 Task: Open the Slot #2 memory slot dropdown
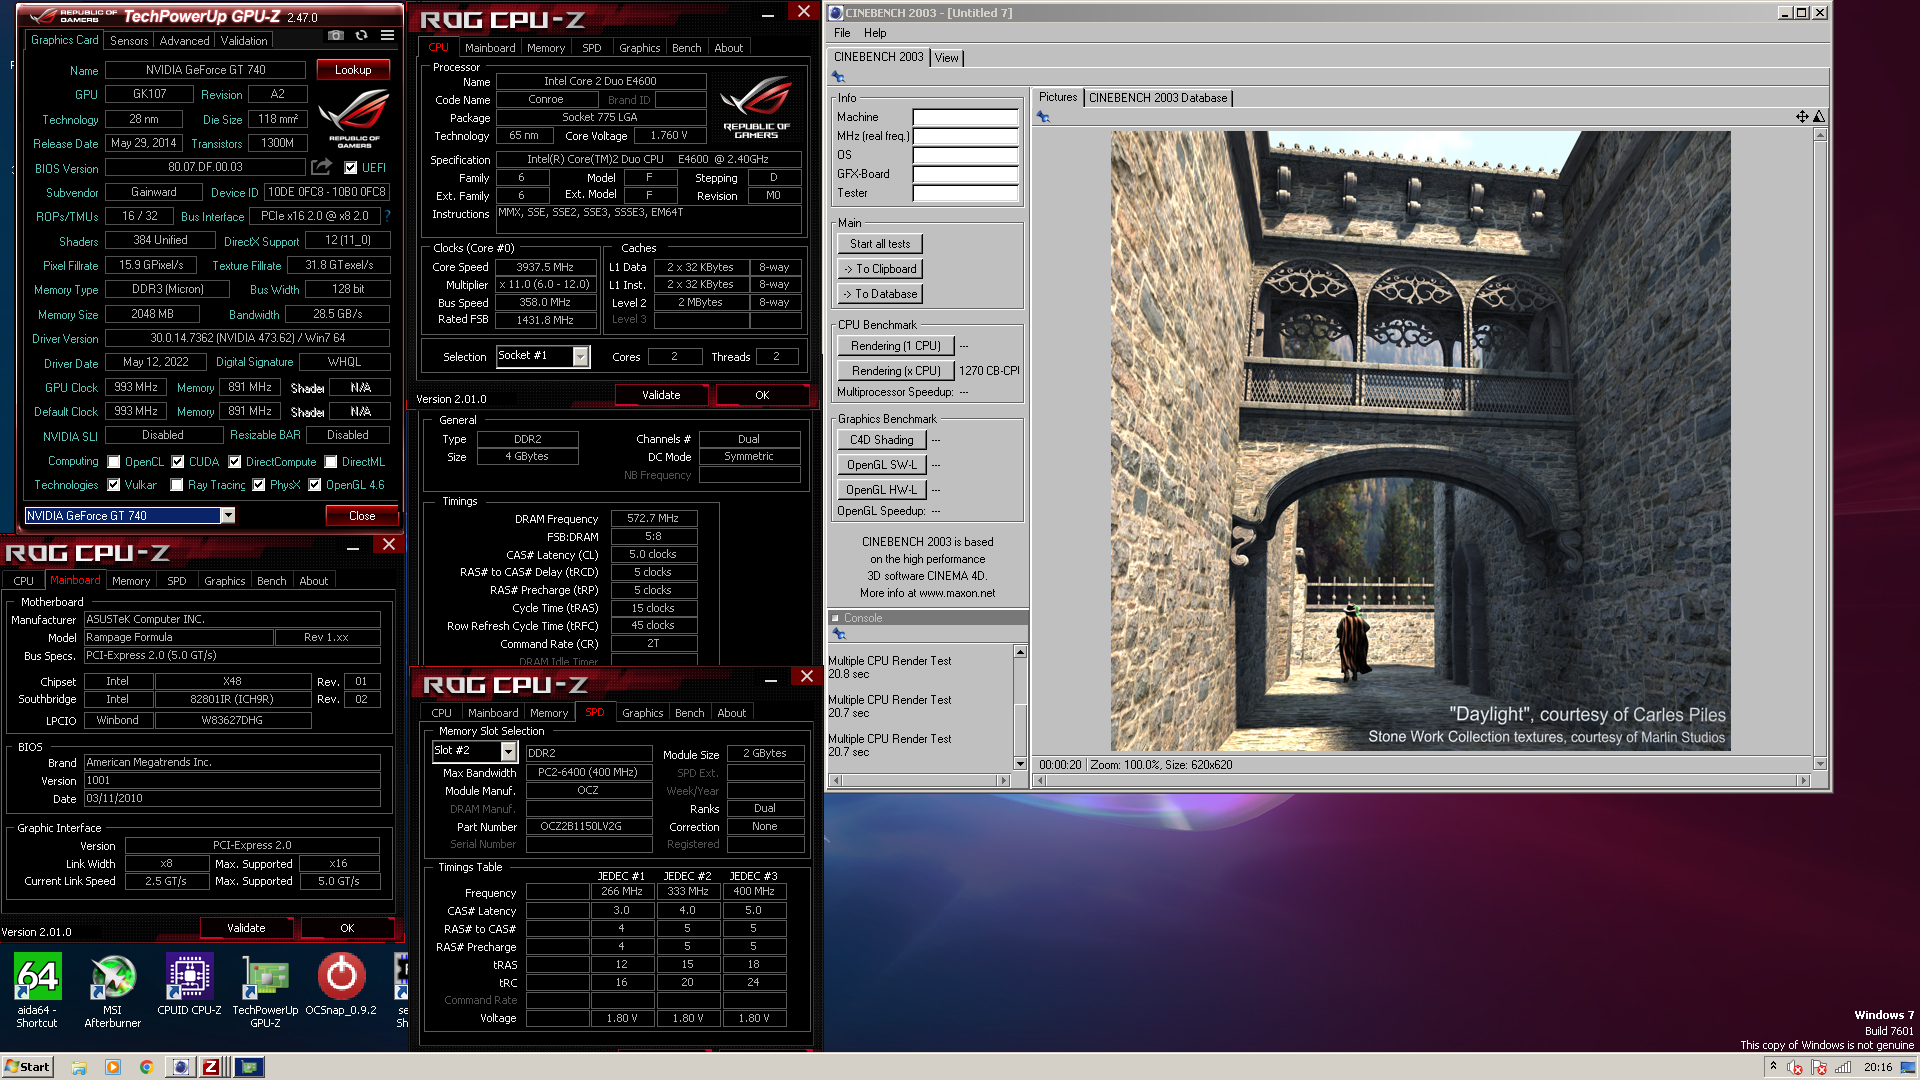tap(508, 751)
